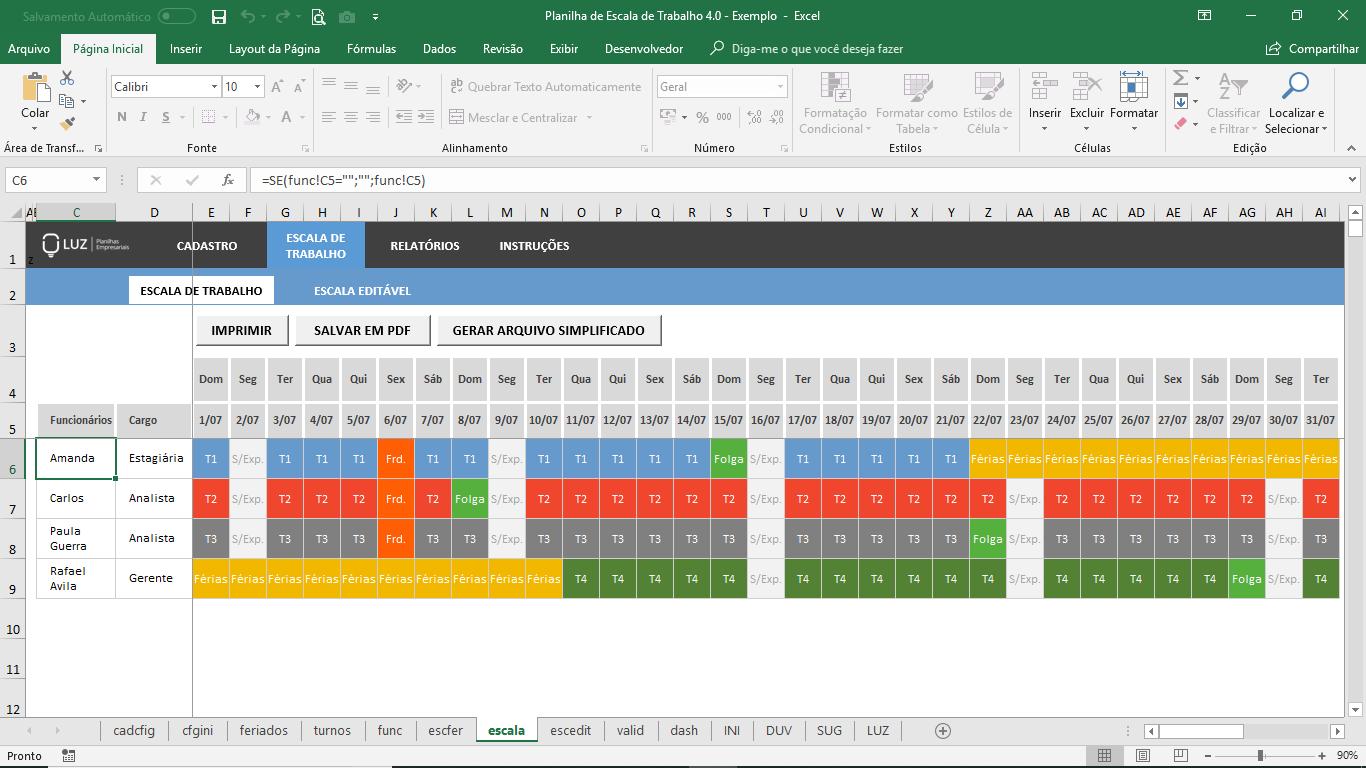Image resolution: width=1366 pixels, height=768 pixels.
Task: Click the percent style icon
Action: coord(702,117)
